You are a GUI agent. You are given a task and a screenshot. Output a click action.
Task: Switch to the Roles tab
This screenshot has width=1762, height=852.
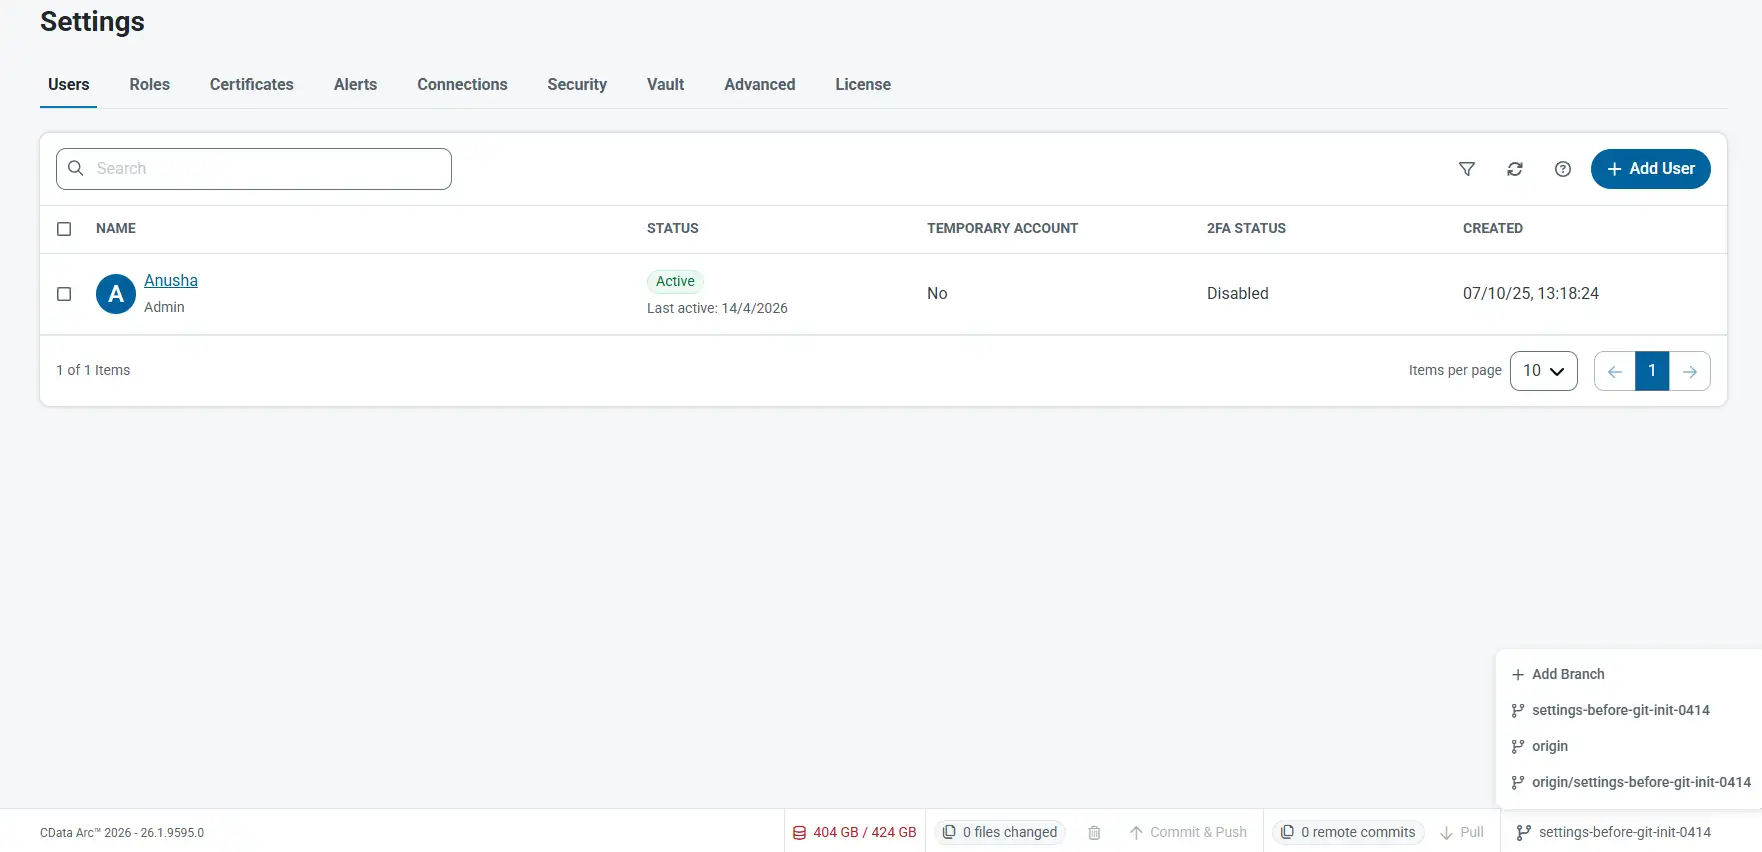tap(150, 85)
